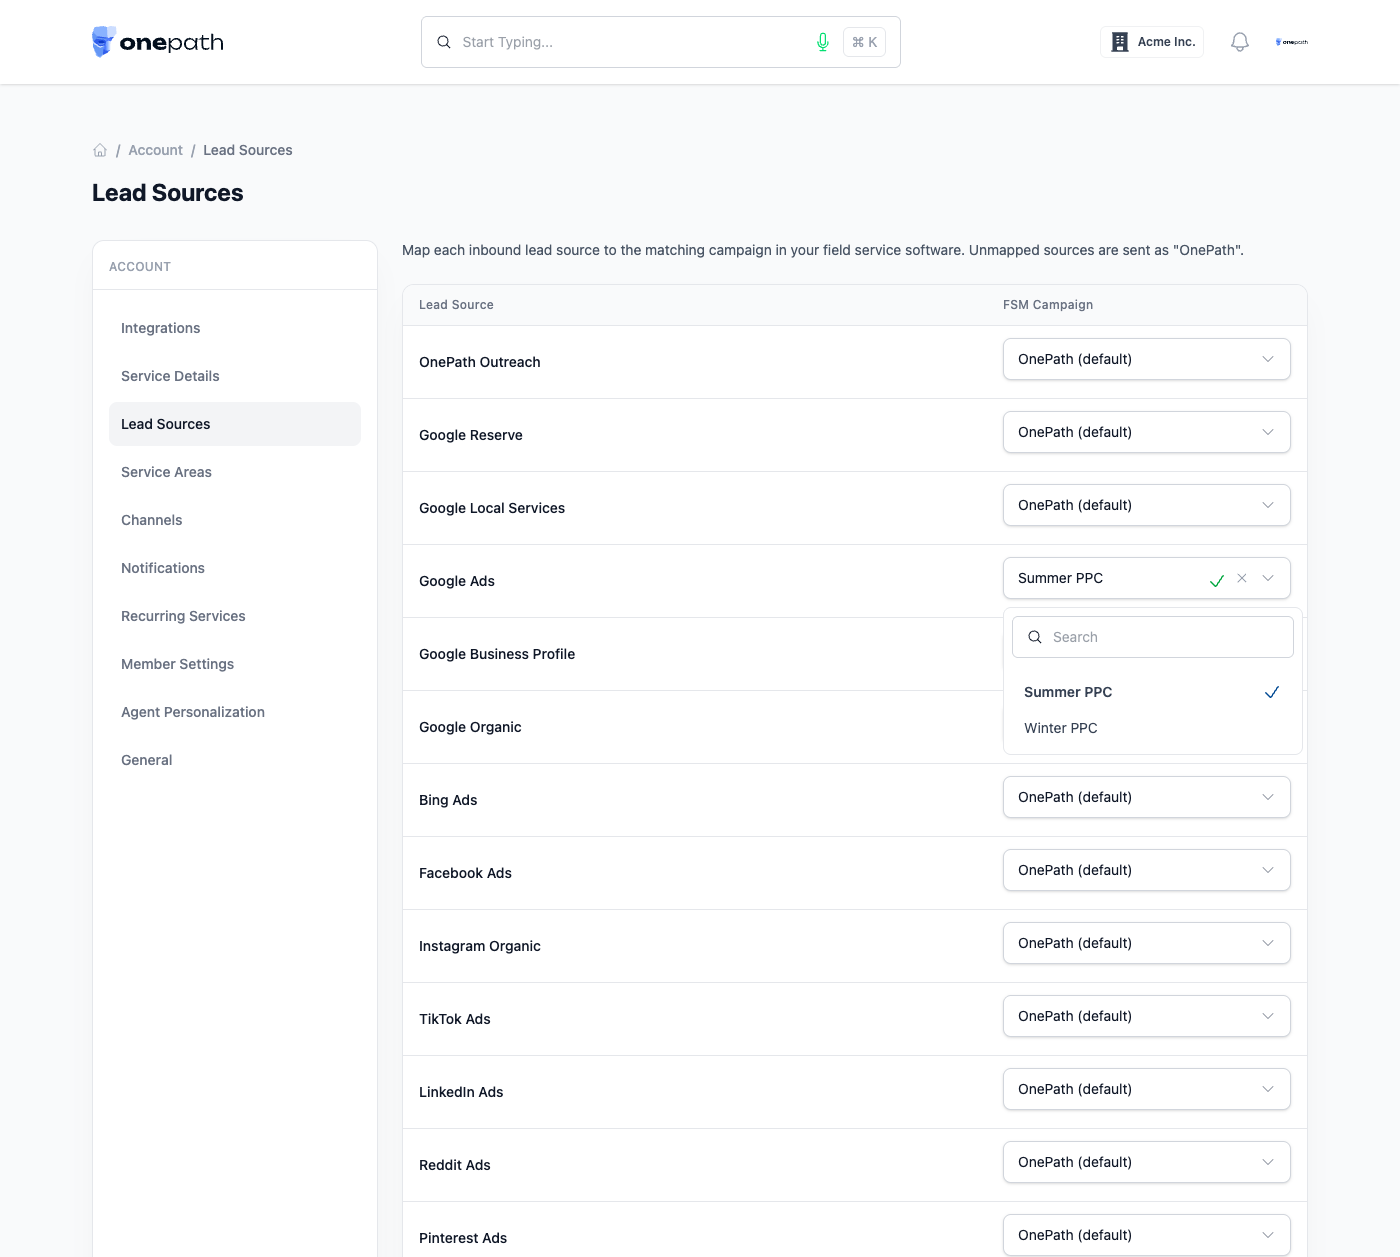
Task: Click the magnifier icon in the top search bar
Action: point(444,42)
